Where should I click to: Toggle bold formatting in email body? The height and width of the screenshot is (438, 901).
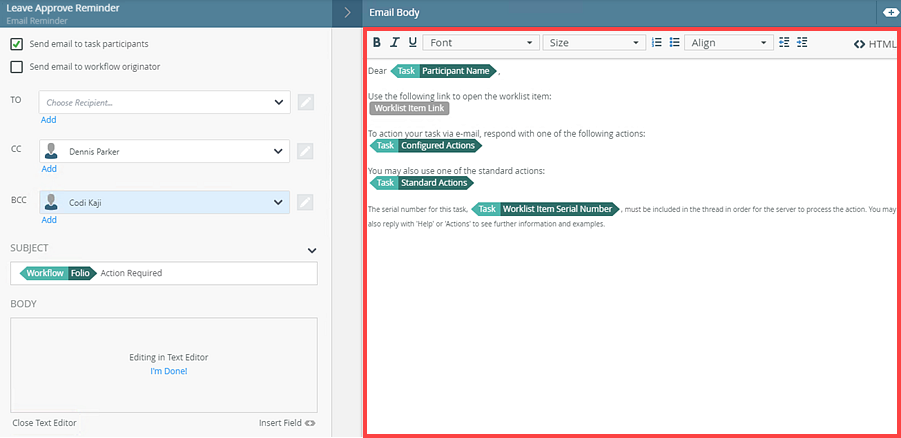tap(377, 43)
